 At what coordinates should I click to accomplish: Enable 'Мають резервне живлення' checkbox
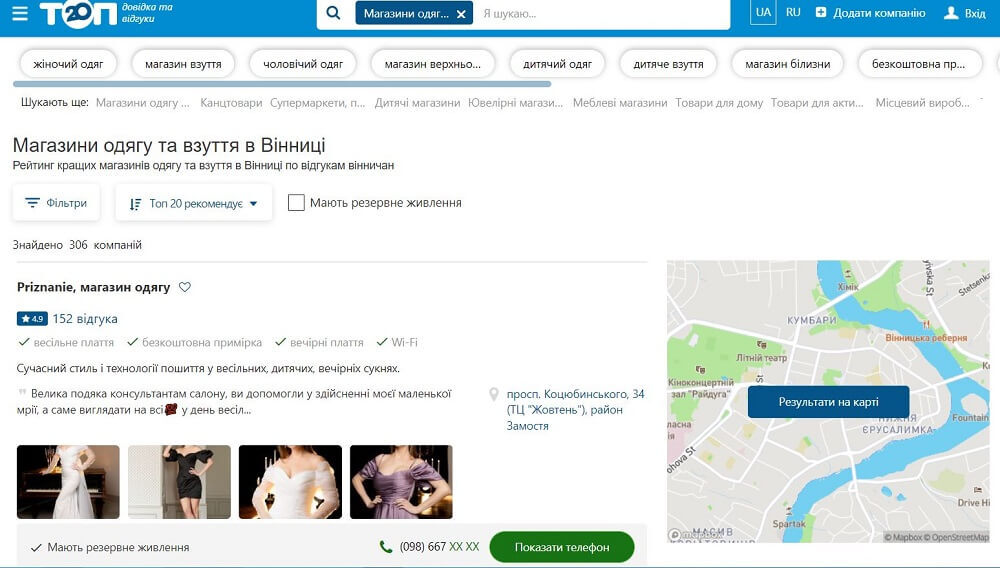coord(296,203)
